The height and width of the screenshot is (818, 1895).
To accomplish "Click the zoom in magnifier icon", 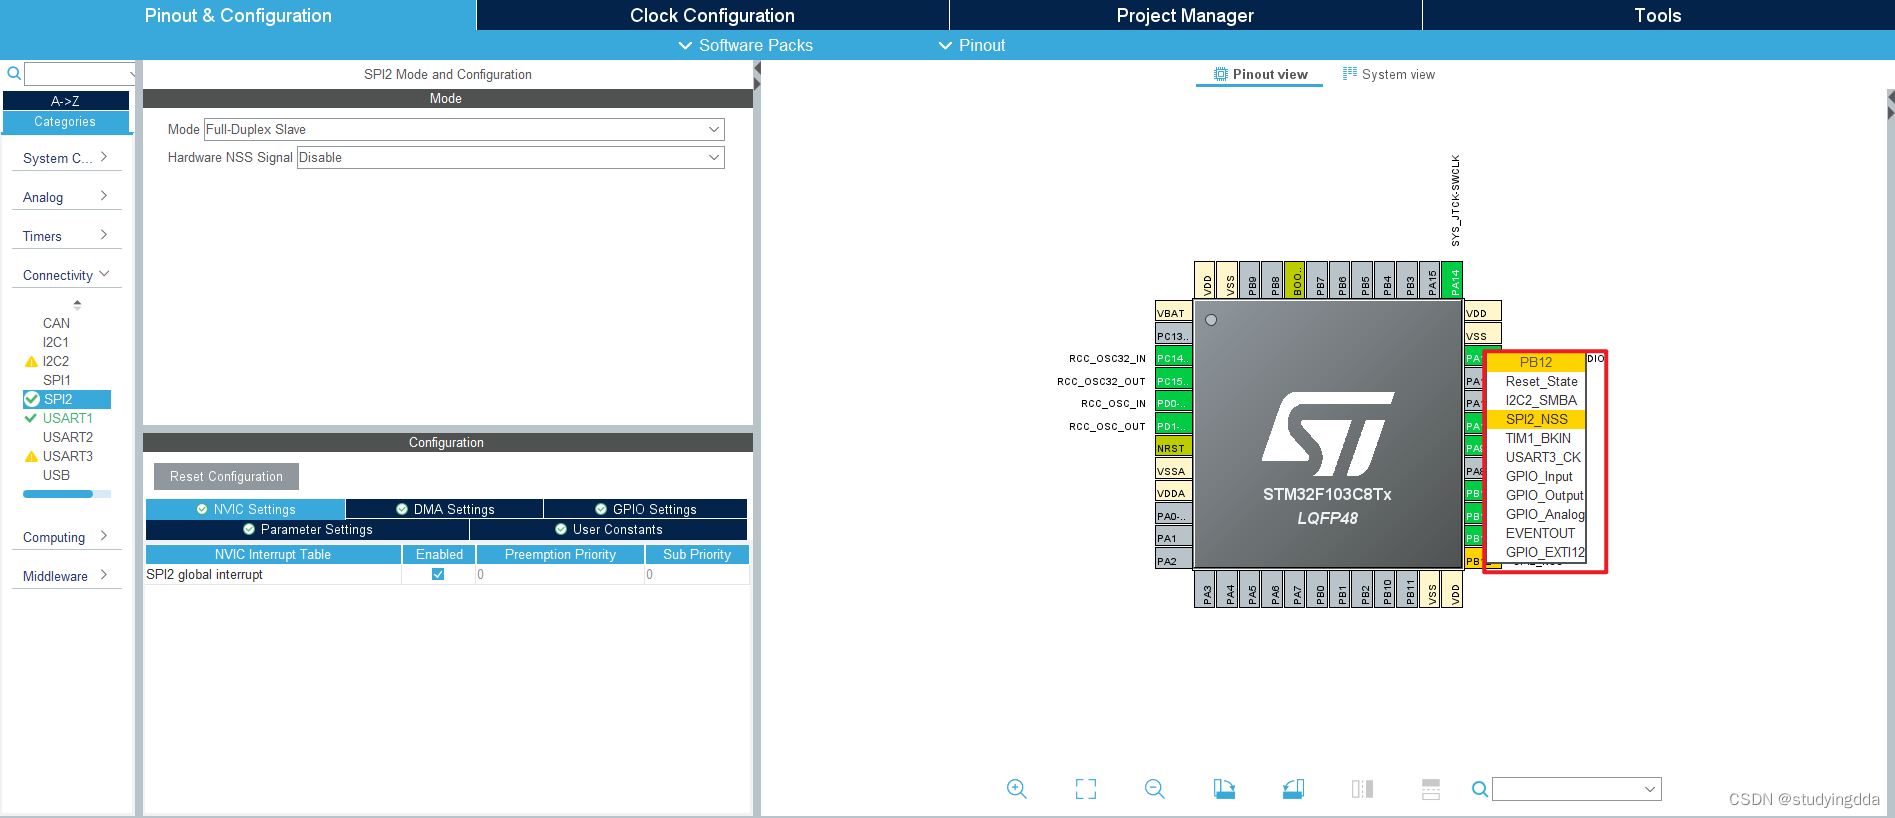I will pos(1016,789).
